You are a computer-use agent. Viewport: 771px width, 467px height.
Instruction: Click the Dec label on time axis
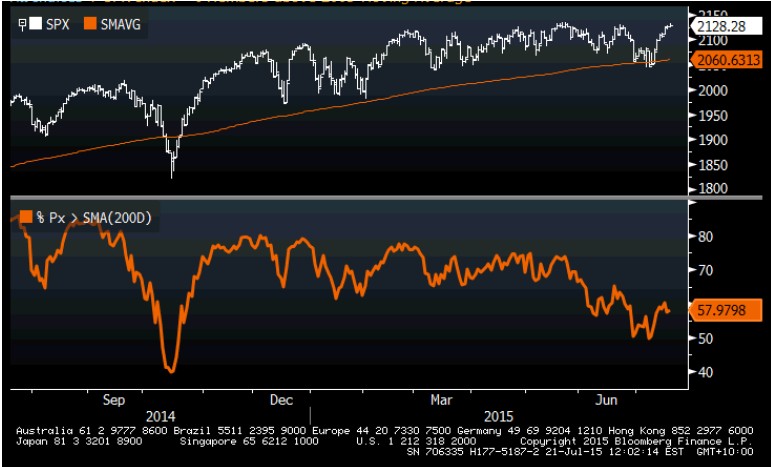tap(281, 400)
